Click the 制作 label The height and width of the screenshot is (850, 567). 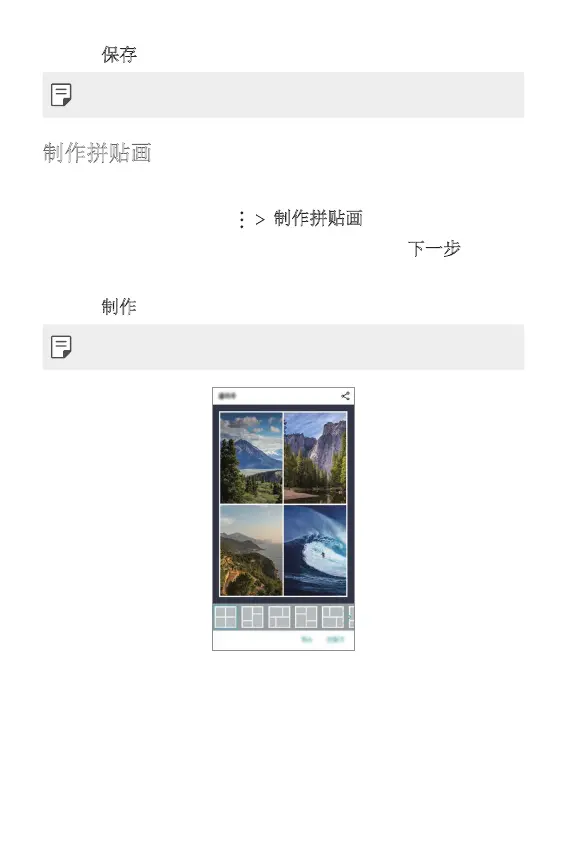(x=119, y=307)
